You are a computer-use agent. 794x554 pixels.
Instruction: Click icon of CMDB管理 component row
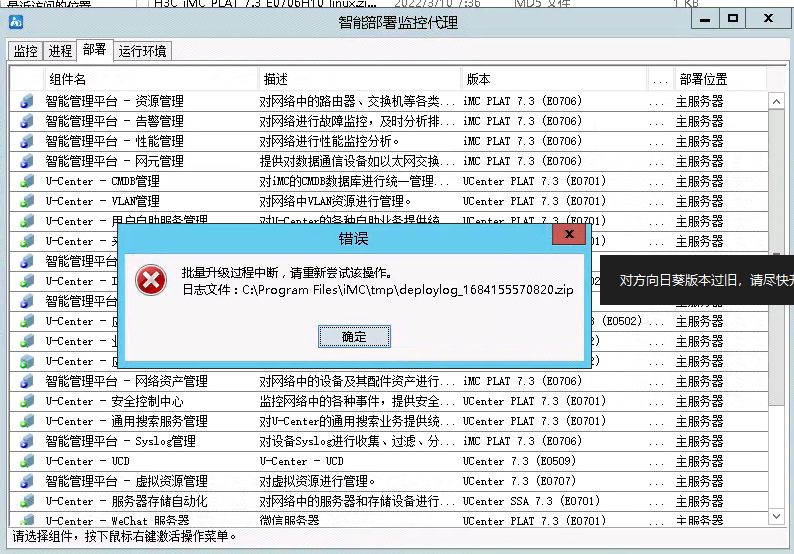27,181
